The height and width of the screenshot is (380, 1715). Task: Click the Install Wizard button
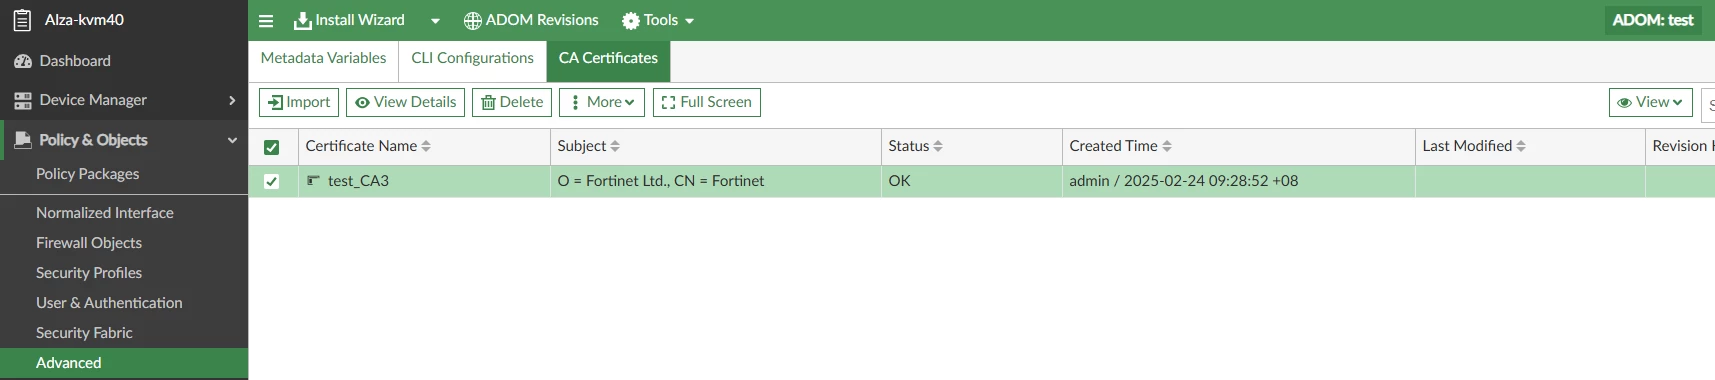click(349, 20)
